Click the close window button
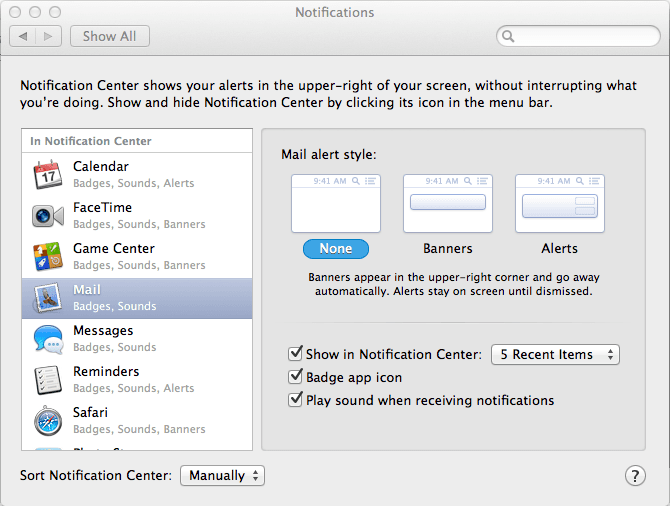Image resolution: width=670 pixels, height=506 pixels. point(15,12)
